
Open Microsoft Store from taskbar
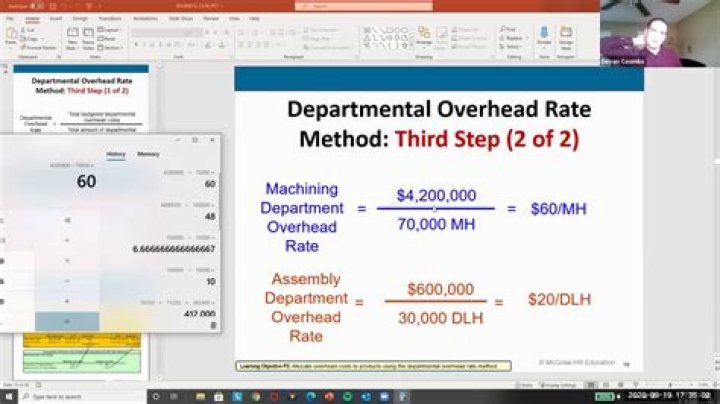219,397
